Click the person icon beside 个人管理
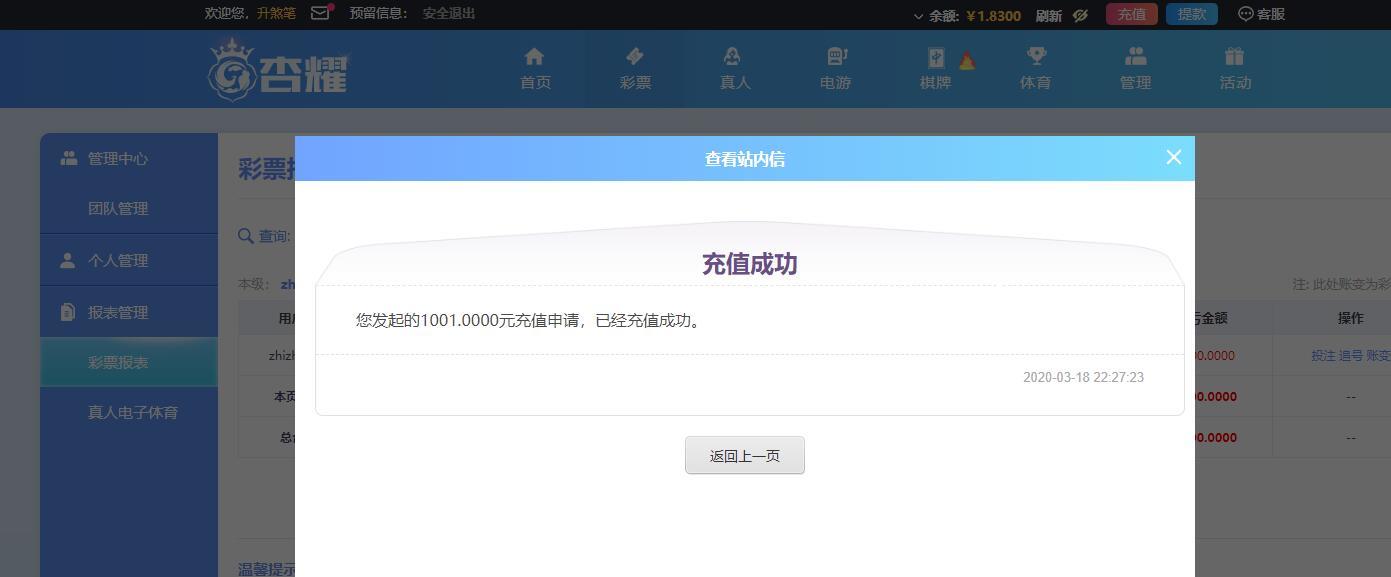The width and height of the screenshot is (1391, 577). [x=67, y=260]
